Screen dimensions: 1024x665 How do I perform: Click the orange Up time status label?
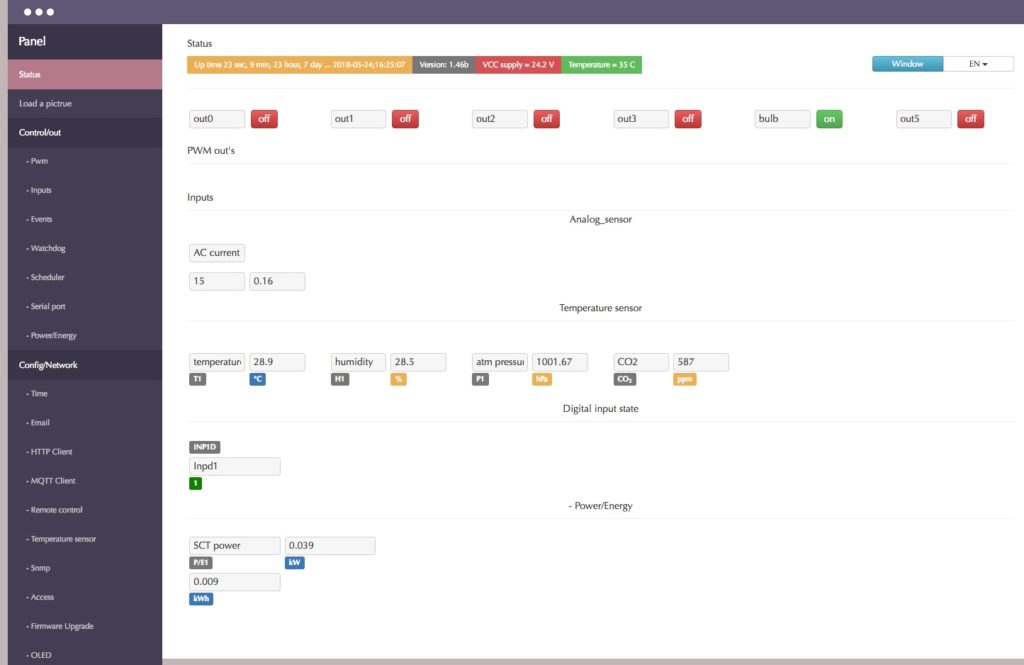tap(300, 65)
